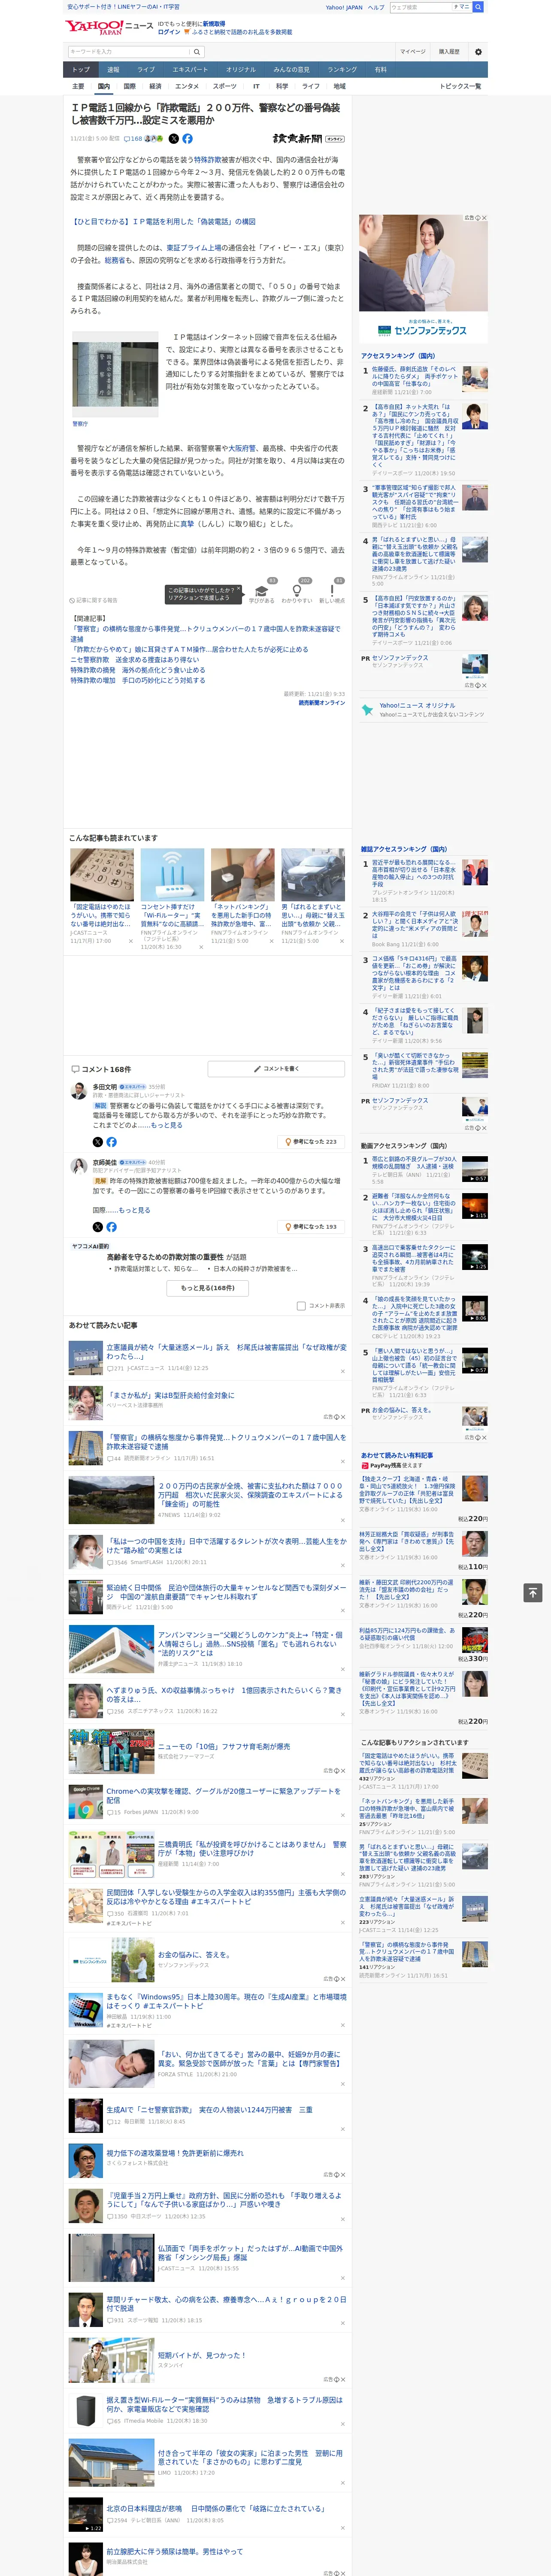The image size is (551, 2576).
Task: Share 京師美佳's comment on X
Action: coord(97,1226)
